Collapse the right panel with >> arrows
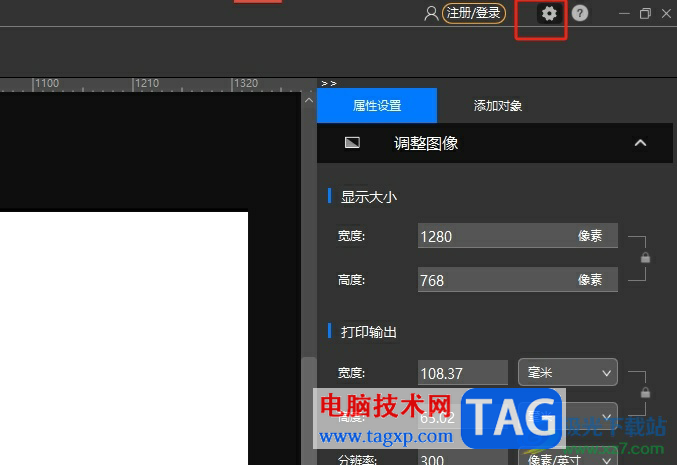The image size is (677, 465). click(329, 83)
